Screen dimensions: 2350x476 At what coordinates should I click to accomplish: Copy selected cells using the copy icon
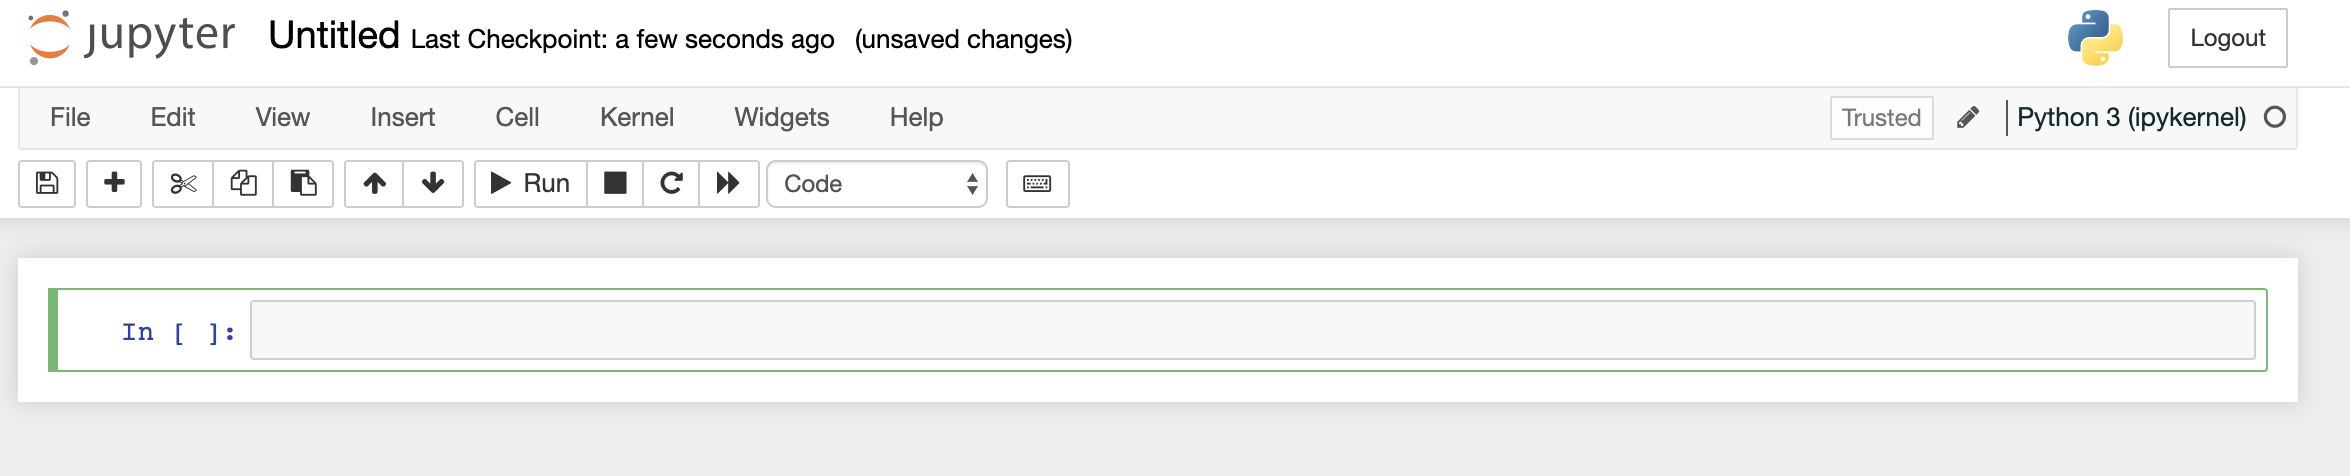[x=243, y=184]
